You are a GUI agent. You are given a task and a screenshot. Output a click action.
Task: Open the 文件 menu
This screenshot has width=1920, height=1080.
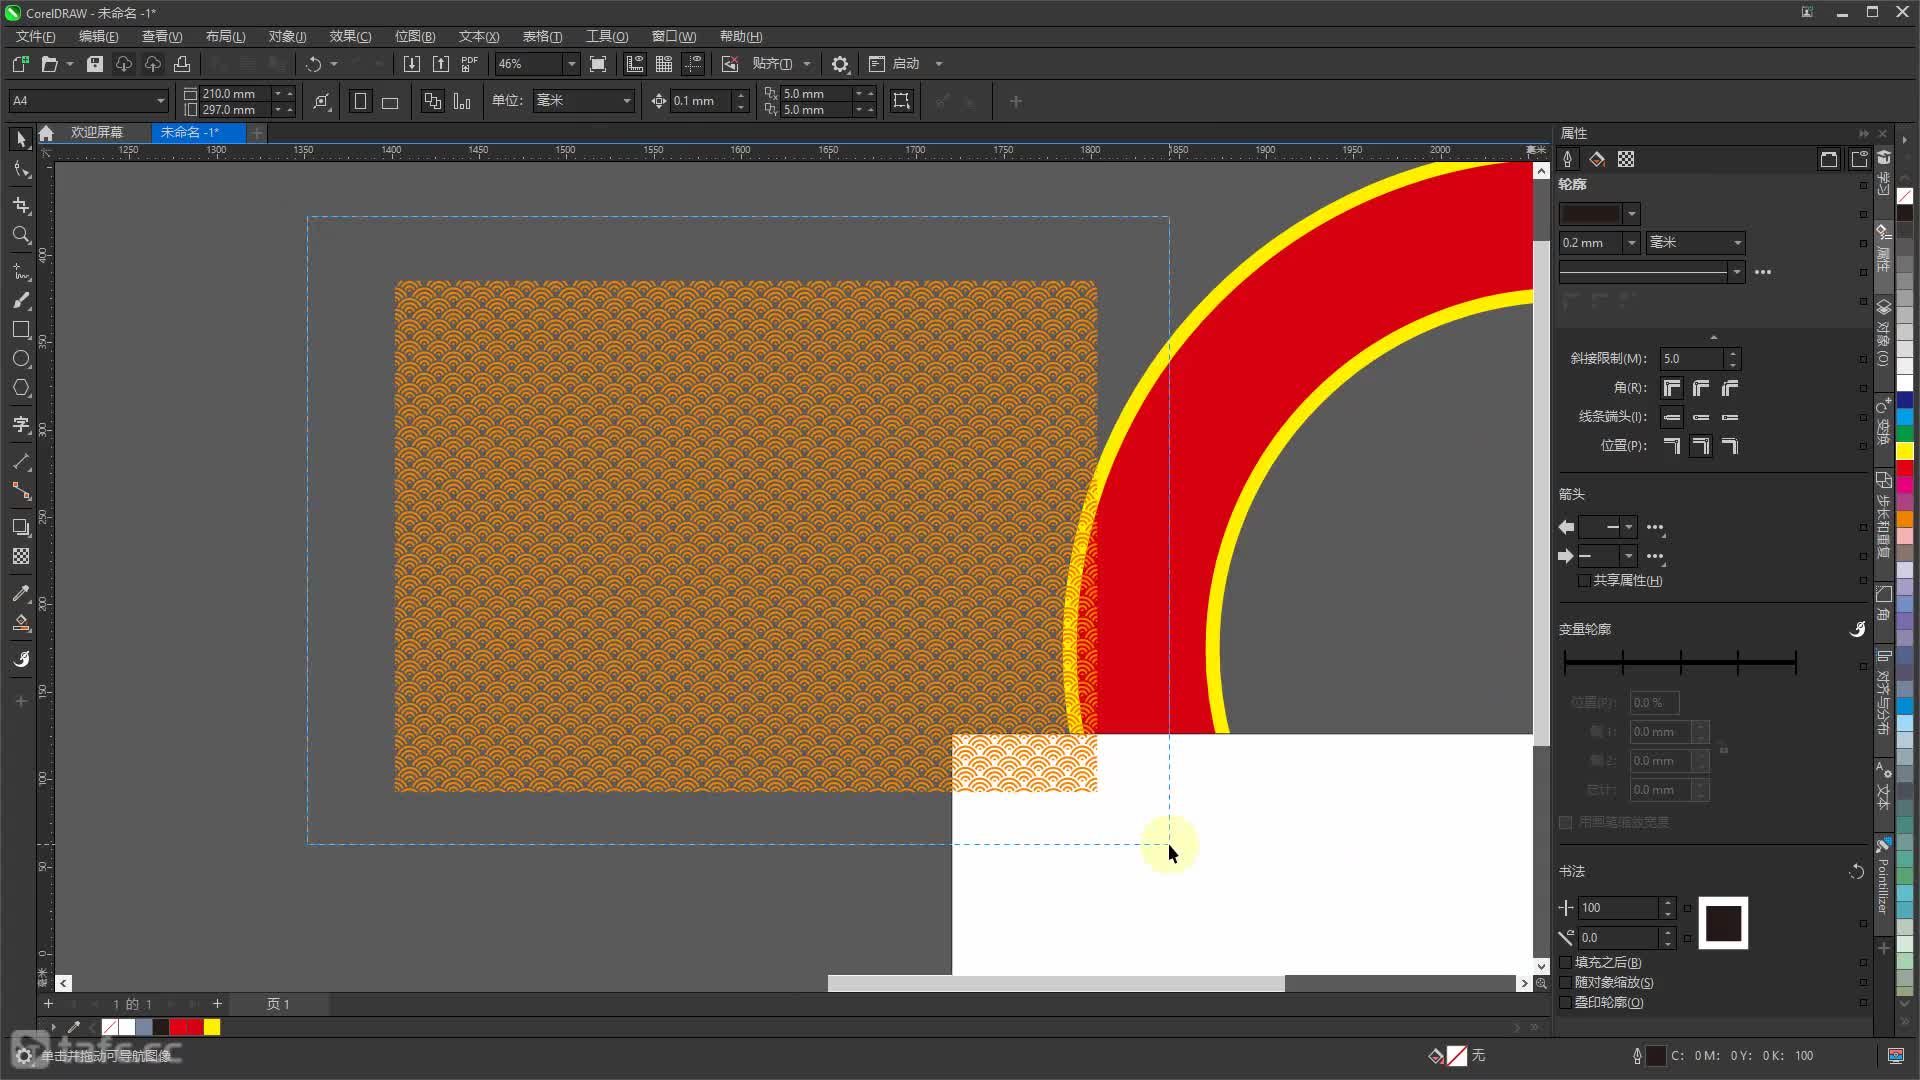35,37
